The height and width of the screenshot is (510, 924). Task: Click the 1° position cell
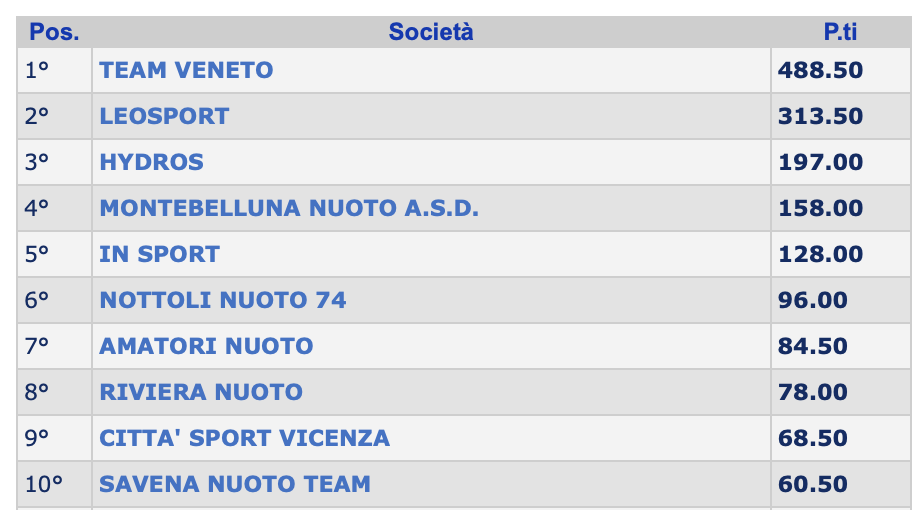[54, 70]
